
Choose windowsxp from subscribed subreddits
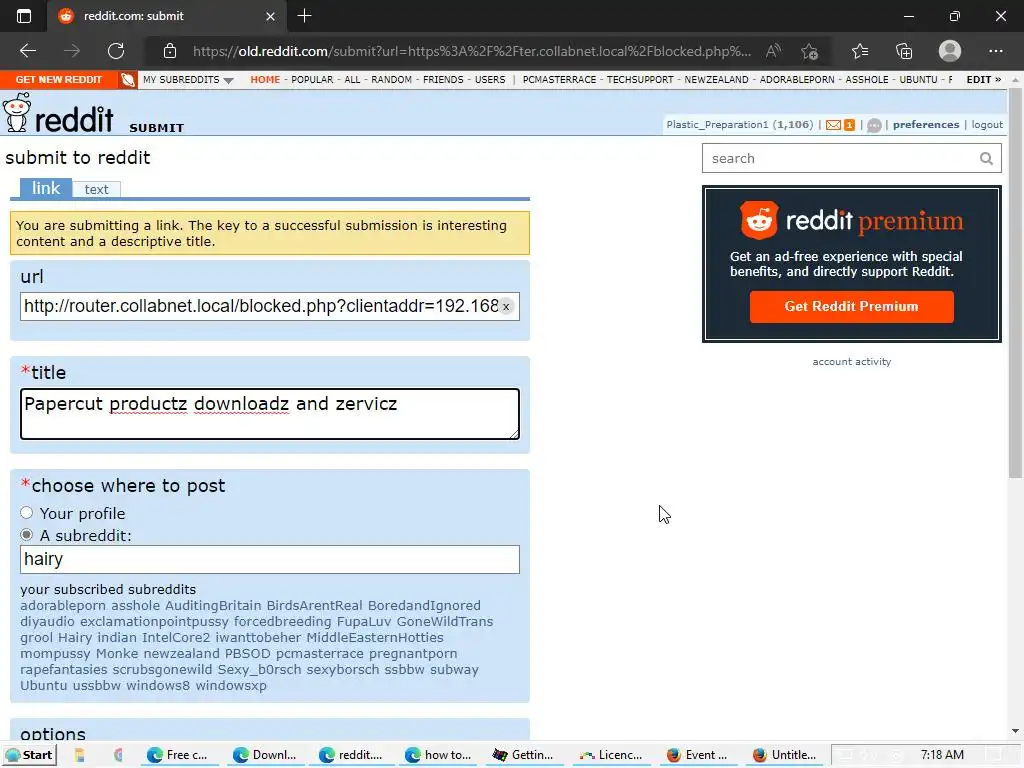point(231,686)
